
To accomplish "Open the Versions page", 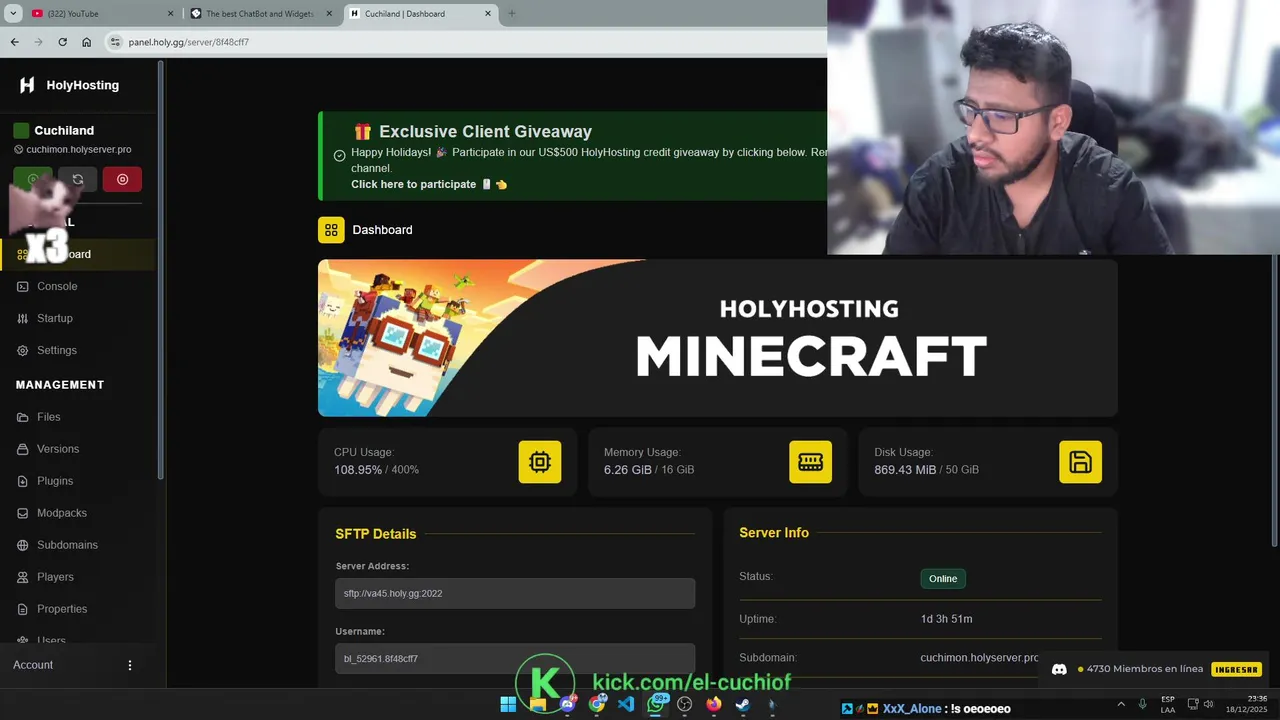I will [x=58, y=449].
